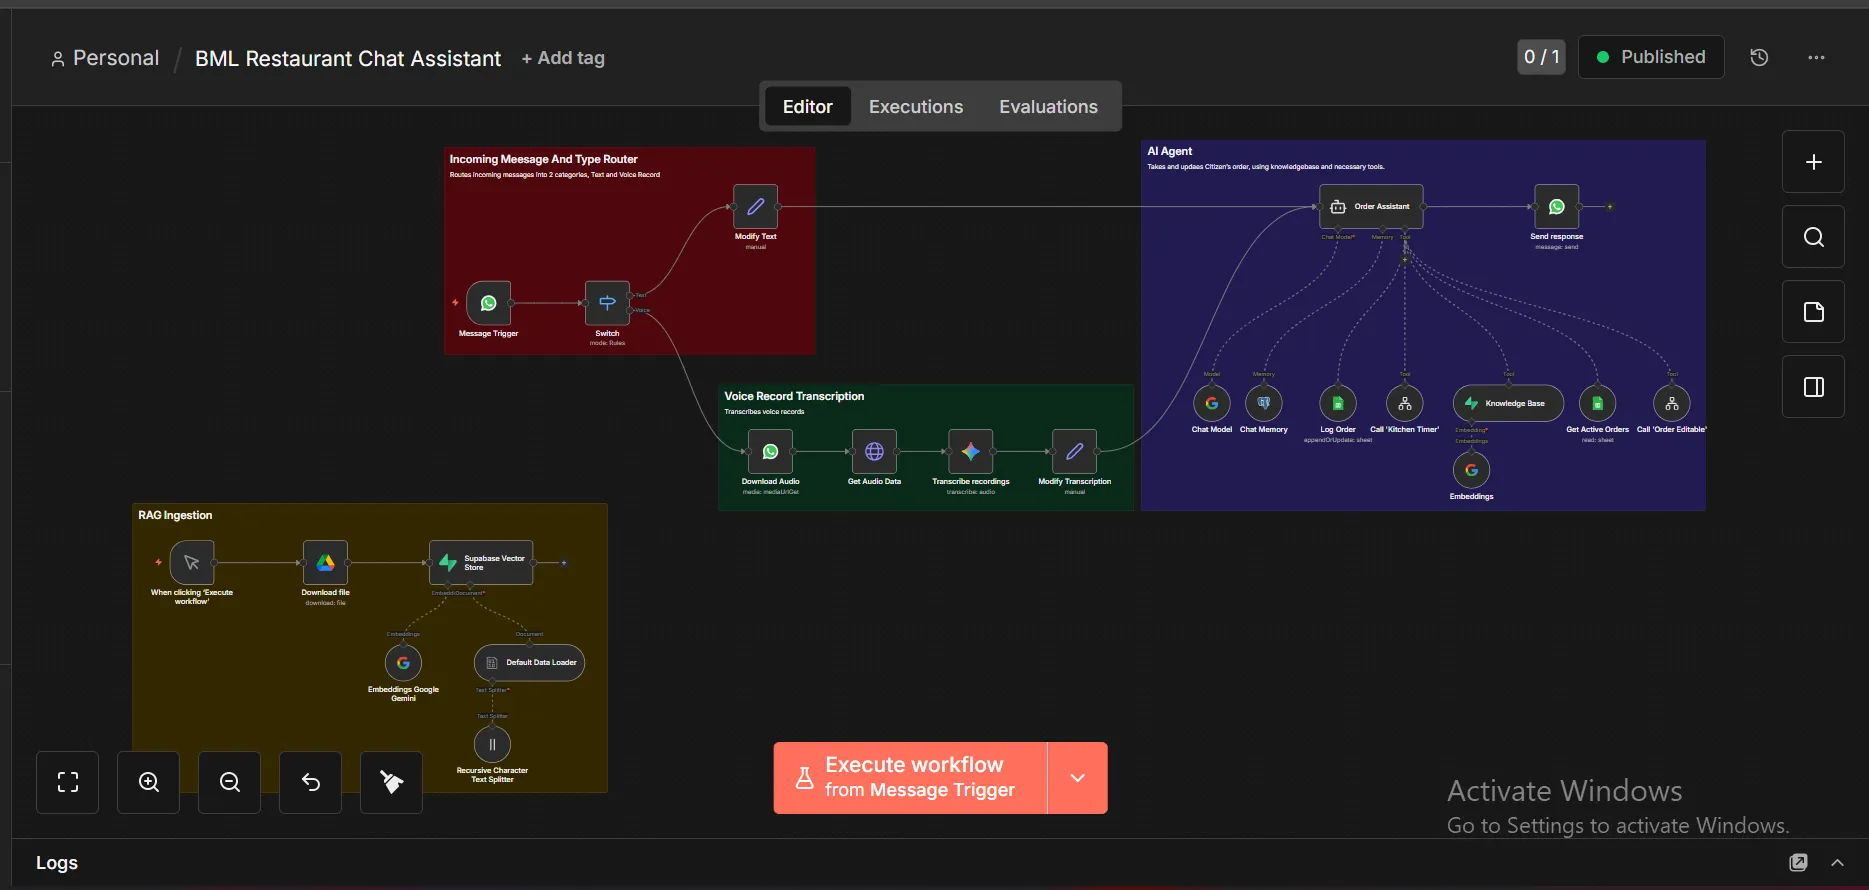Tidy up workflow with the broom icon
Screen dimensions: 1869x890
[391, 782]
